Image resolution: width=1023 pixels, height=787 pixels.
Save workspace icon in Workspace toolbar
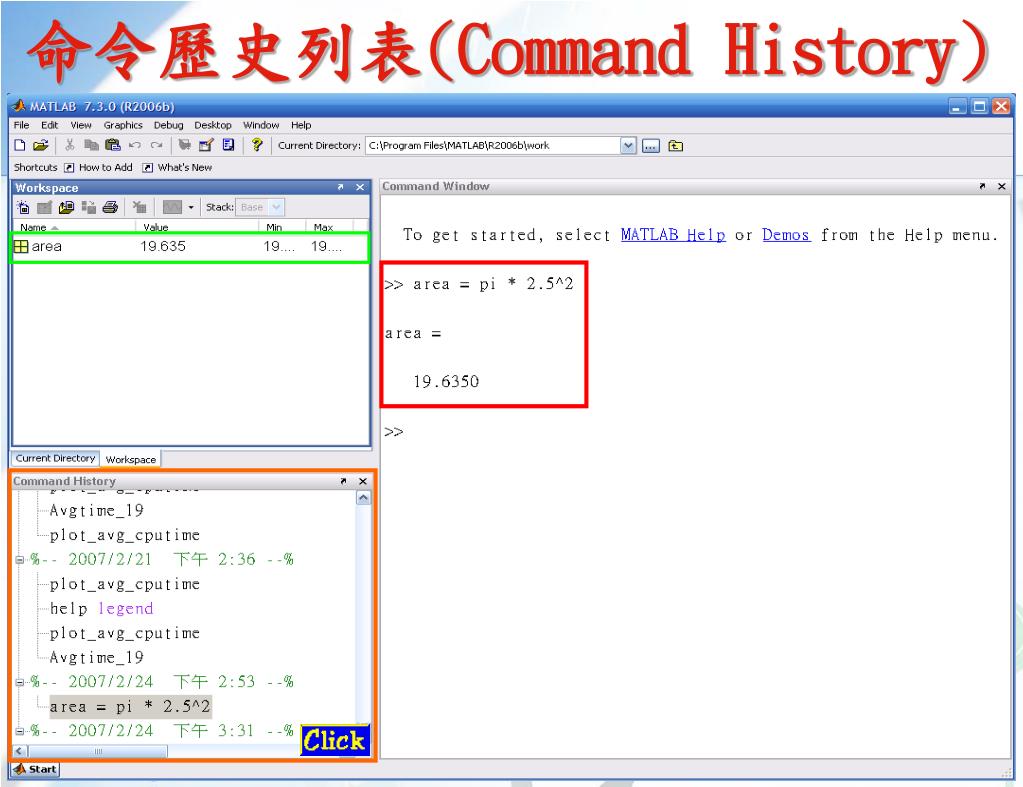click(x=89, y=208)
